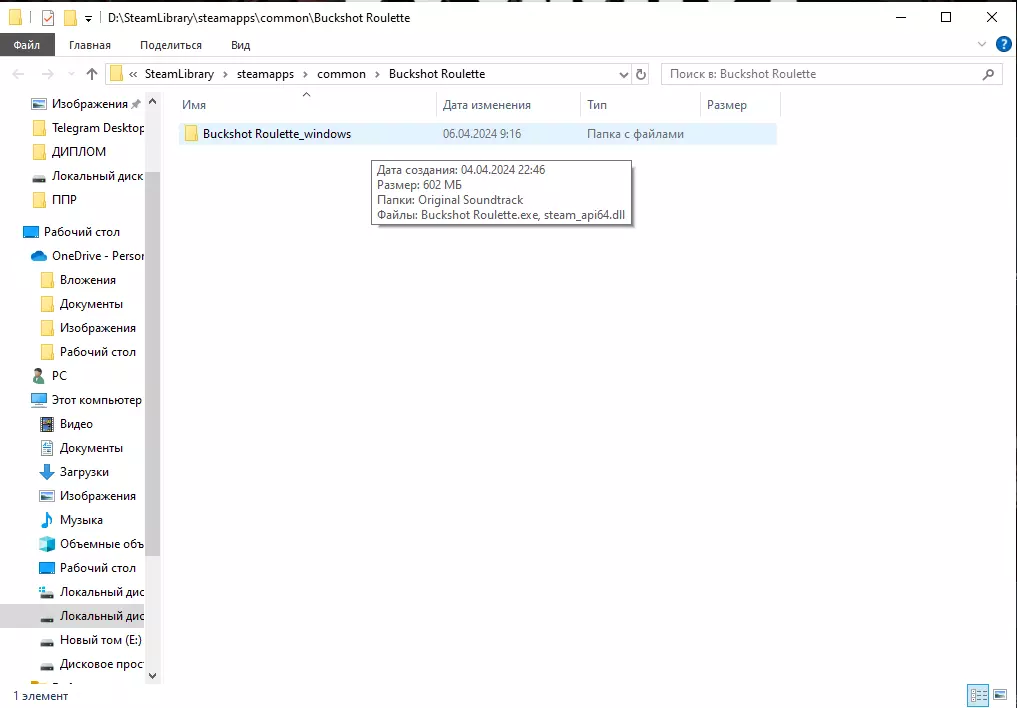The height and width of the screenshot is (708, 1017).
Task: Open the recent locations dropdown arrow
Action: (71, 74)
